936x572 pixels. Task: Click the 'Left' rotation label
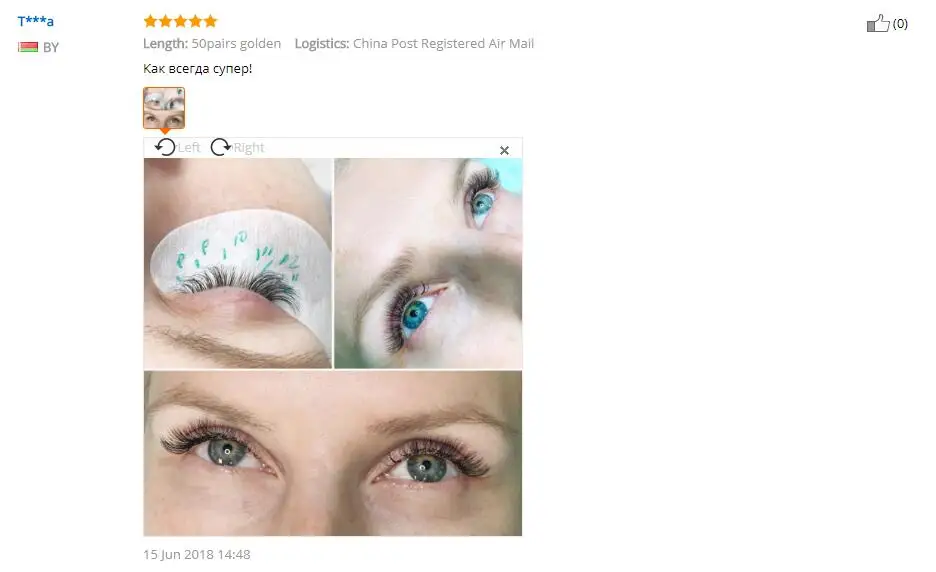click(189, 147)
